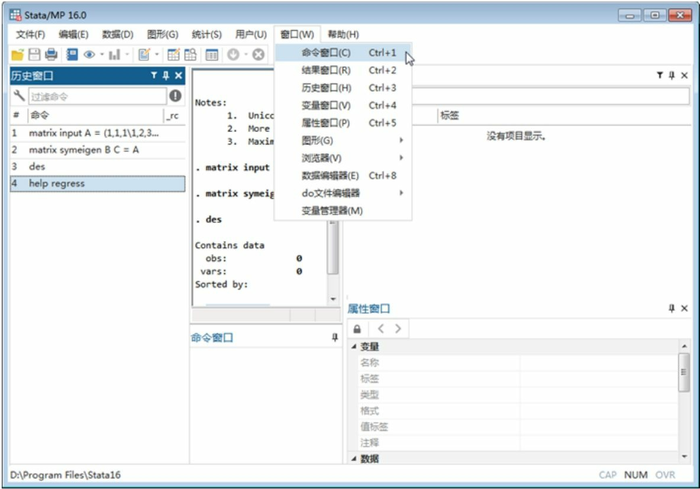Open the 数据(D) menu

[117, 34]
